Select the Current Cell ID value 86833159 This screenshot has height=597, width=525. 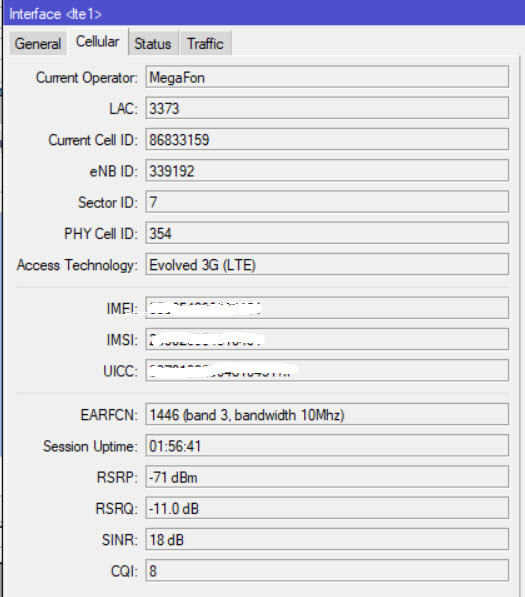(x=327, y=139)
